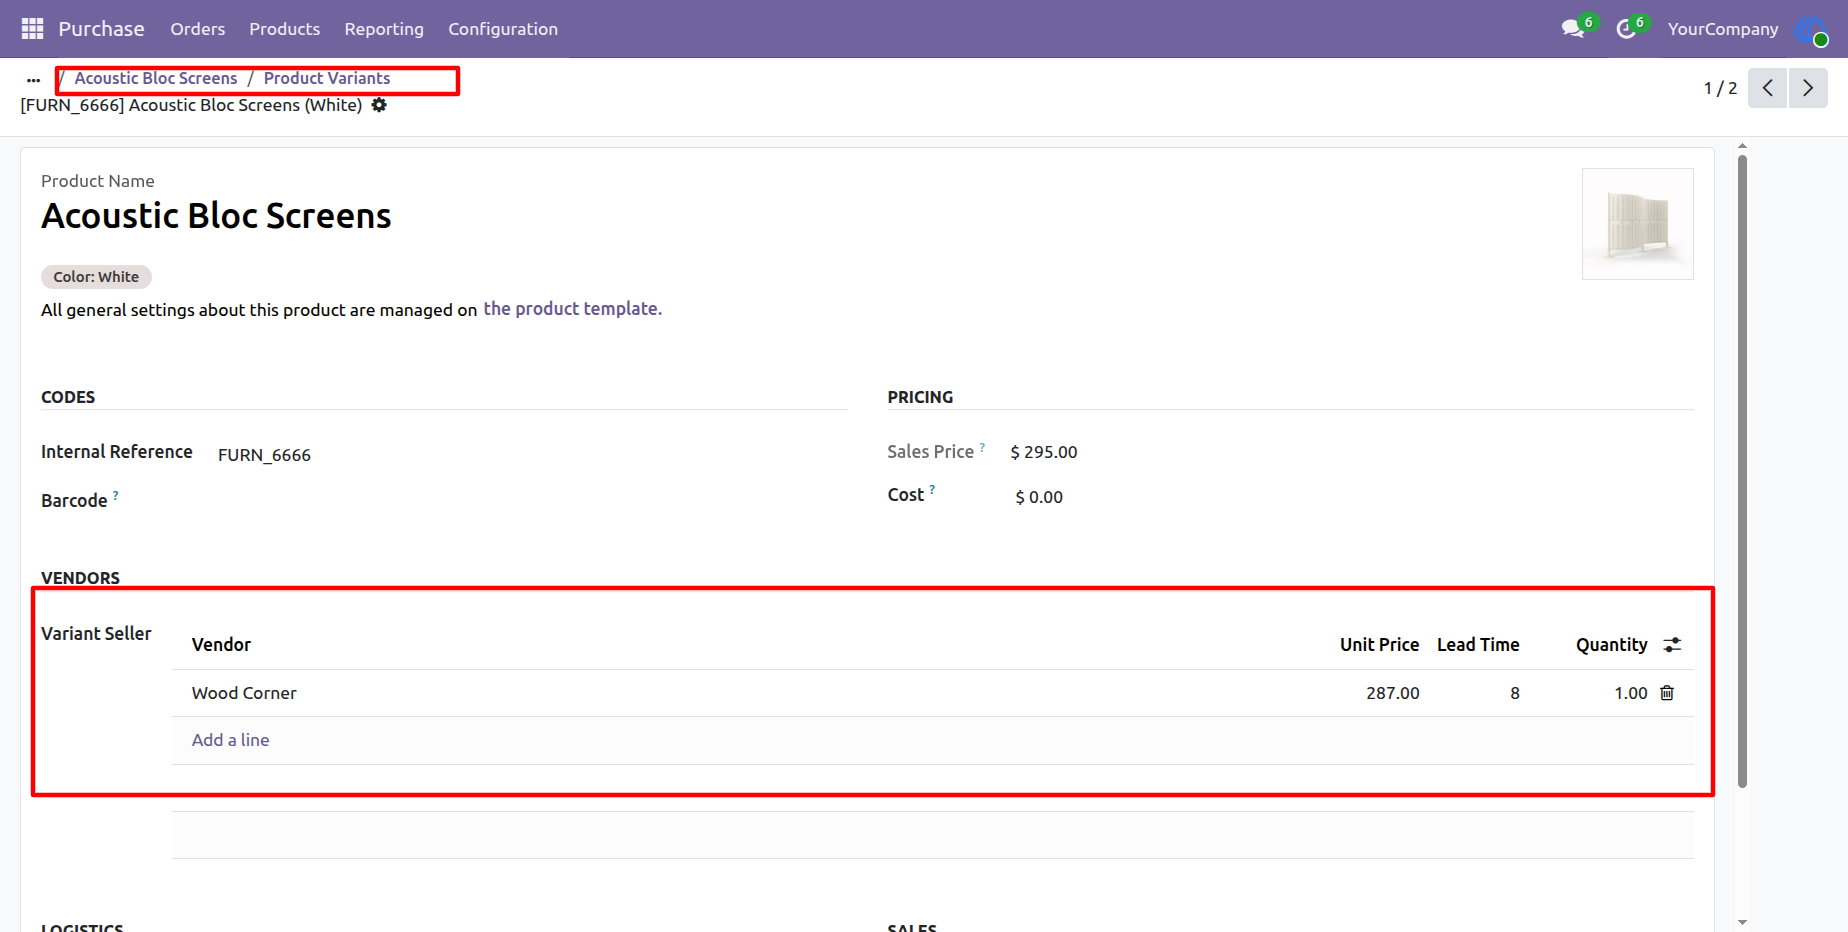
Task: Delete the Wood Corner vendor line
Action: (1667, 693)
